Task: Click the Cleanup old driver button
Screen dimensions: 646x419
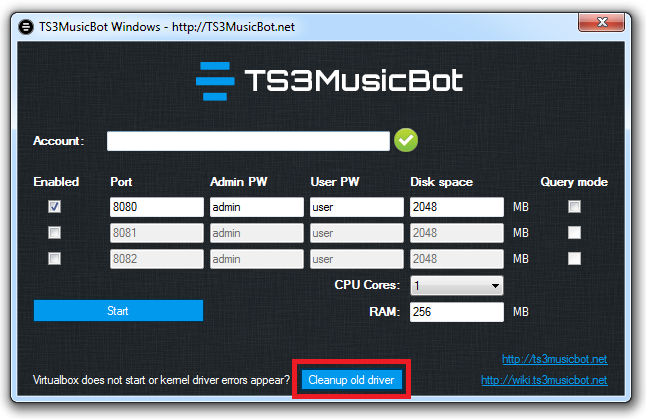Action: point(351,379)
